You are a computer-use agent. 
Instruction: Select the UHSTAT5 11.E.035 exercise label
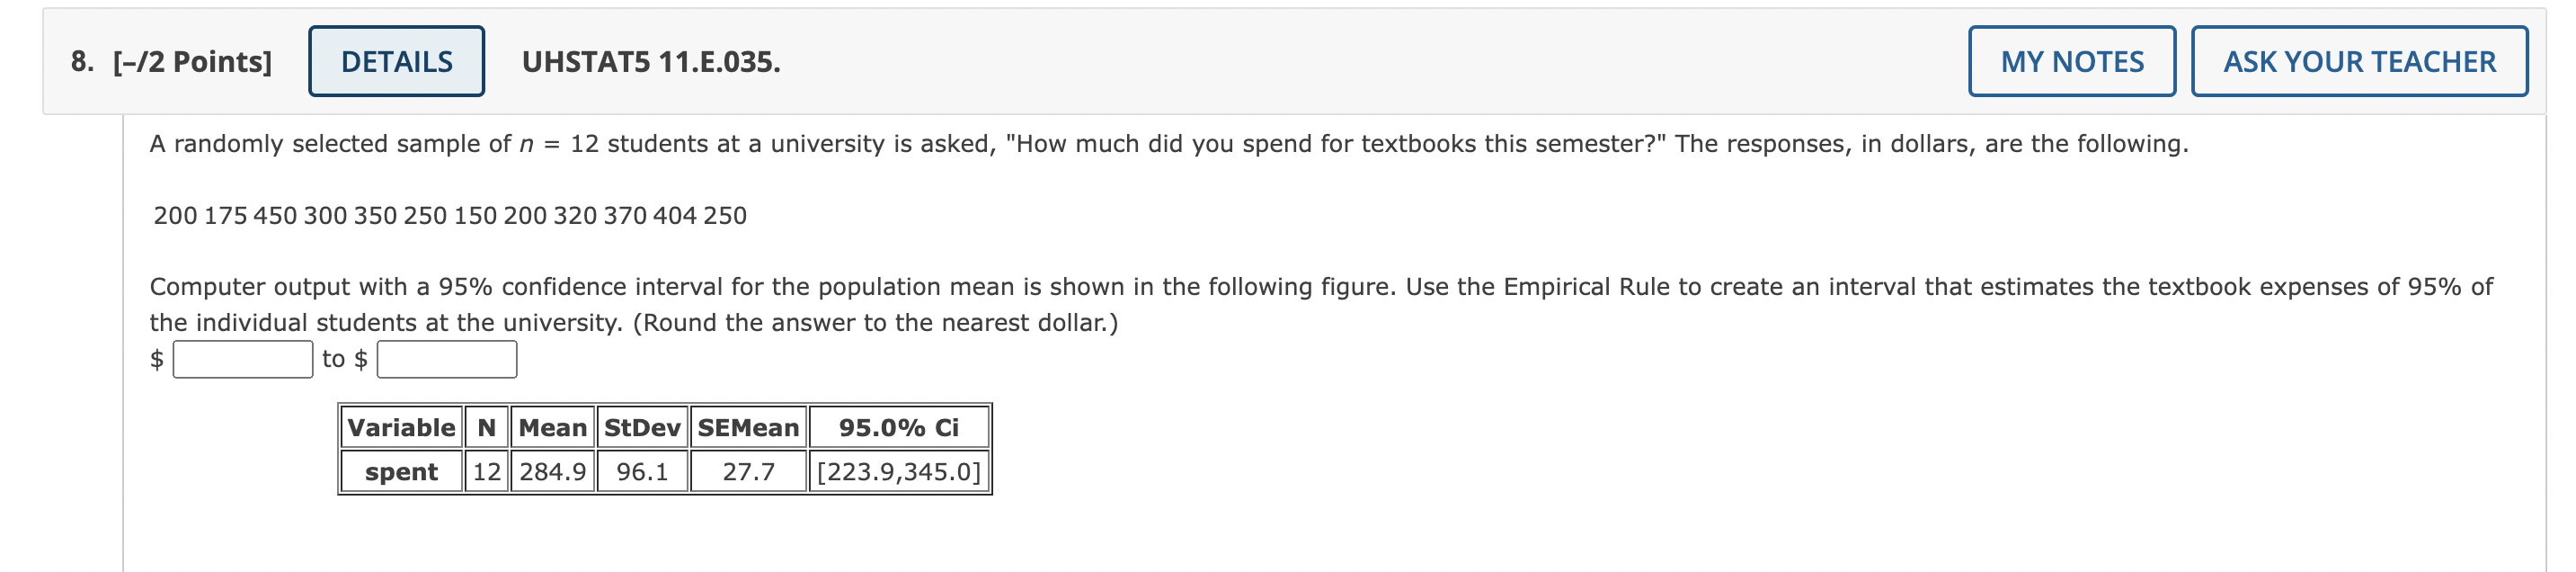[650, 63]
